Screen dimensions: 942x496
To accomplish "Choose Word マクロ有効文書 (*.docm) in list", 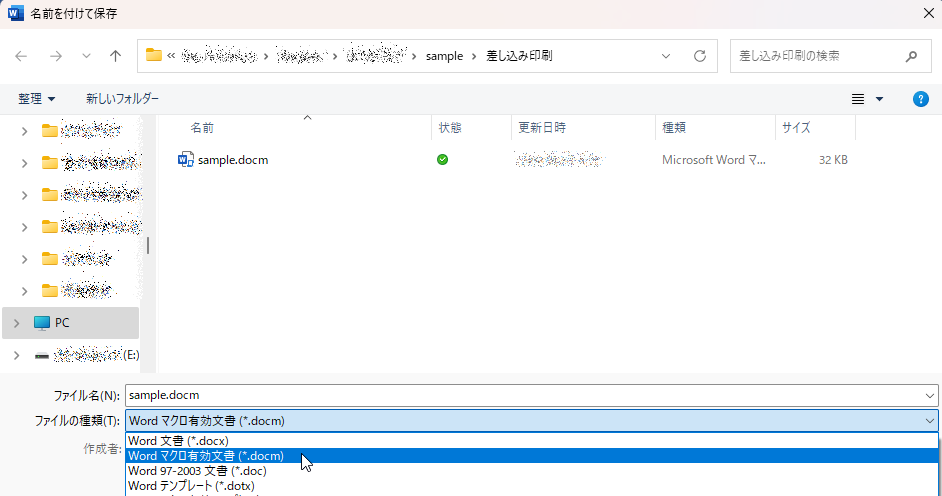I will click(x=532, y=456).
